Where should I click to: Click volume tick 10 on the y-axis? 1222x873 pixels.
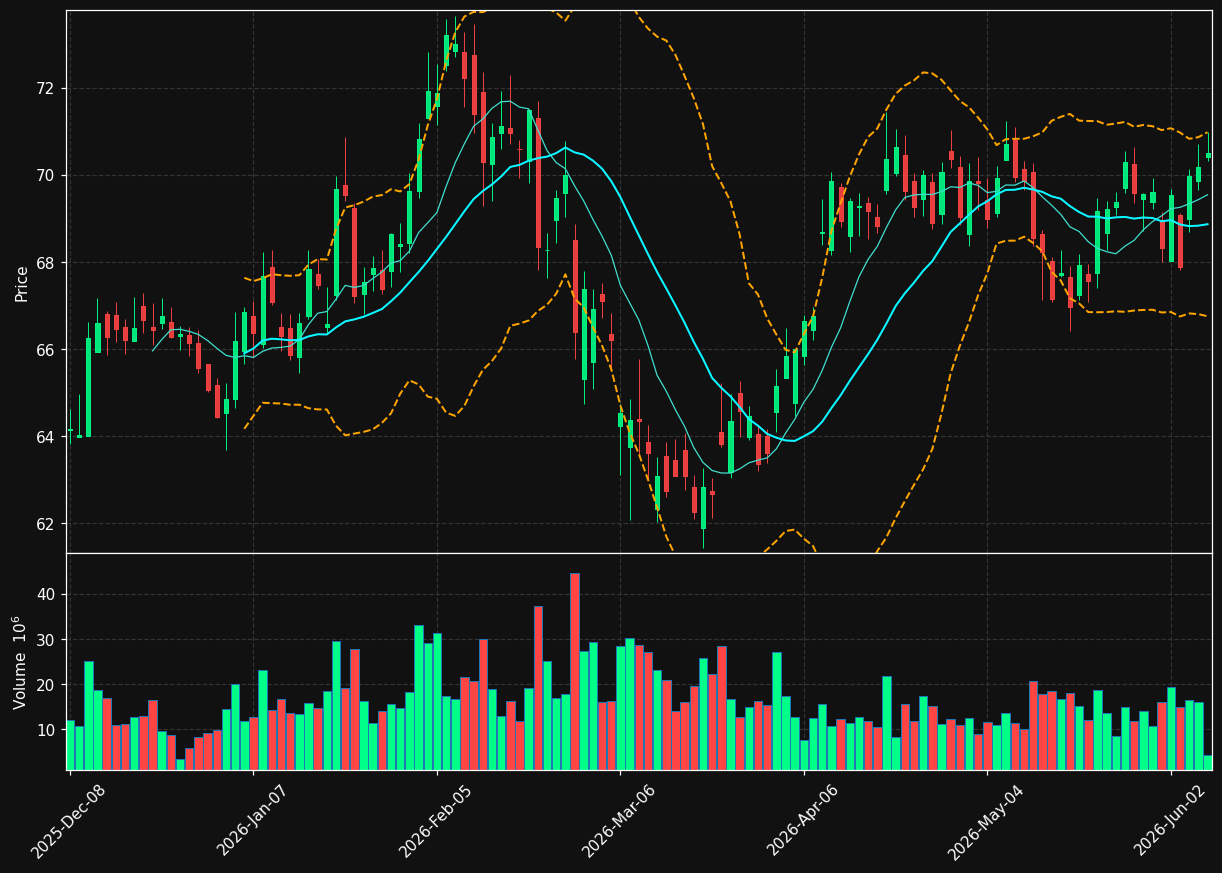click(46, 730)
